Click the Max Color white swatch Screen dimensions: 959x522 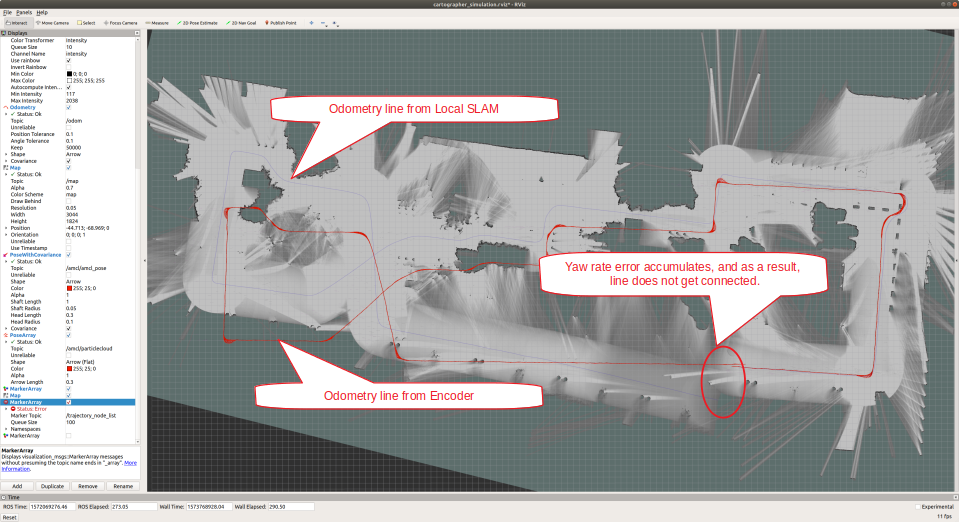coord(69,81)
